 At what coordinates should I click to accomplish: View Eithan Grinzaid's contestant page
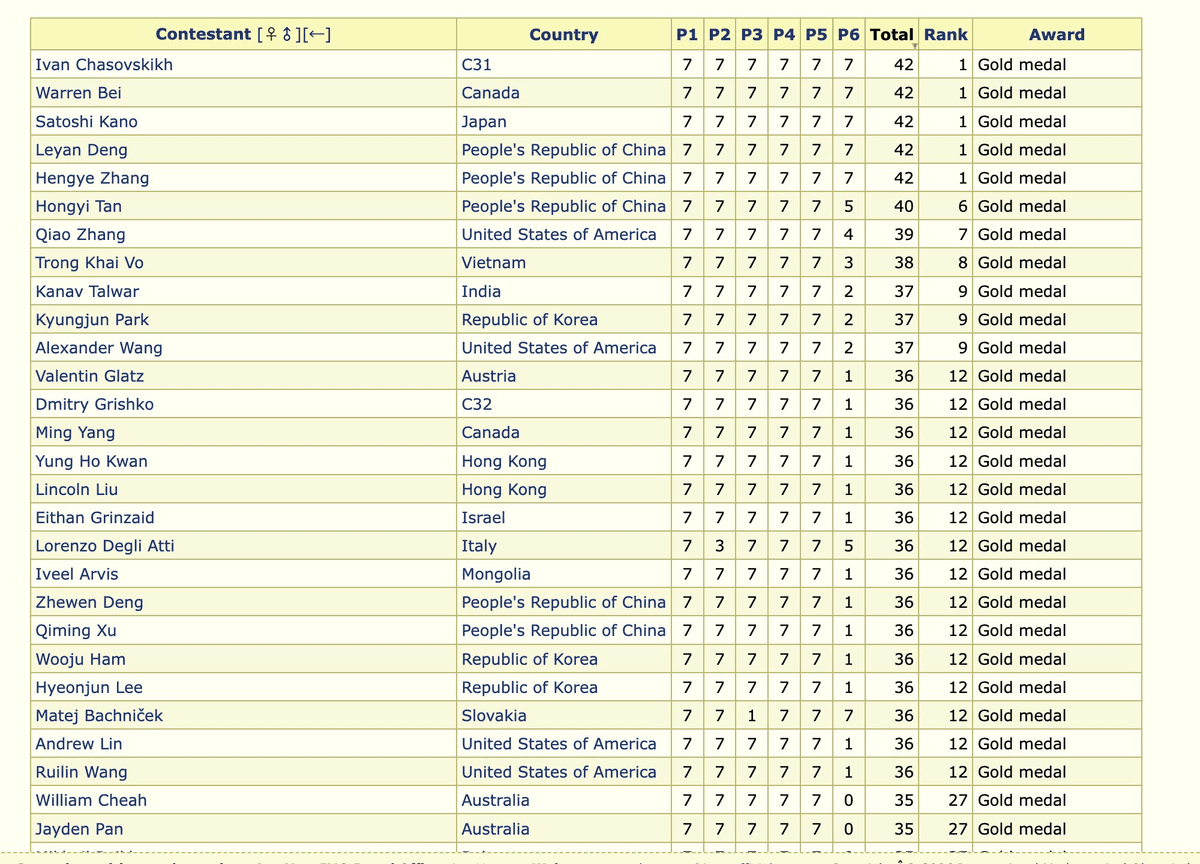(95, 518)
